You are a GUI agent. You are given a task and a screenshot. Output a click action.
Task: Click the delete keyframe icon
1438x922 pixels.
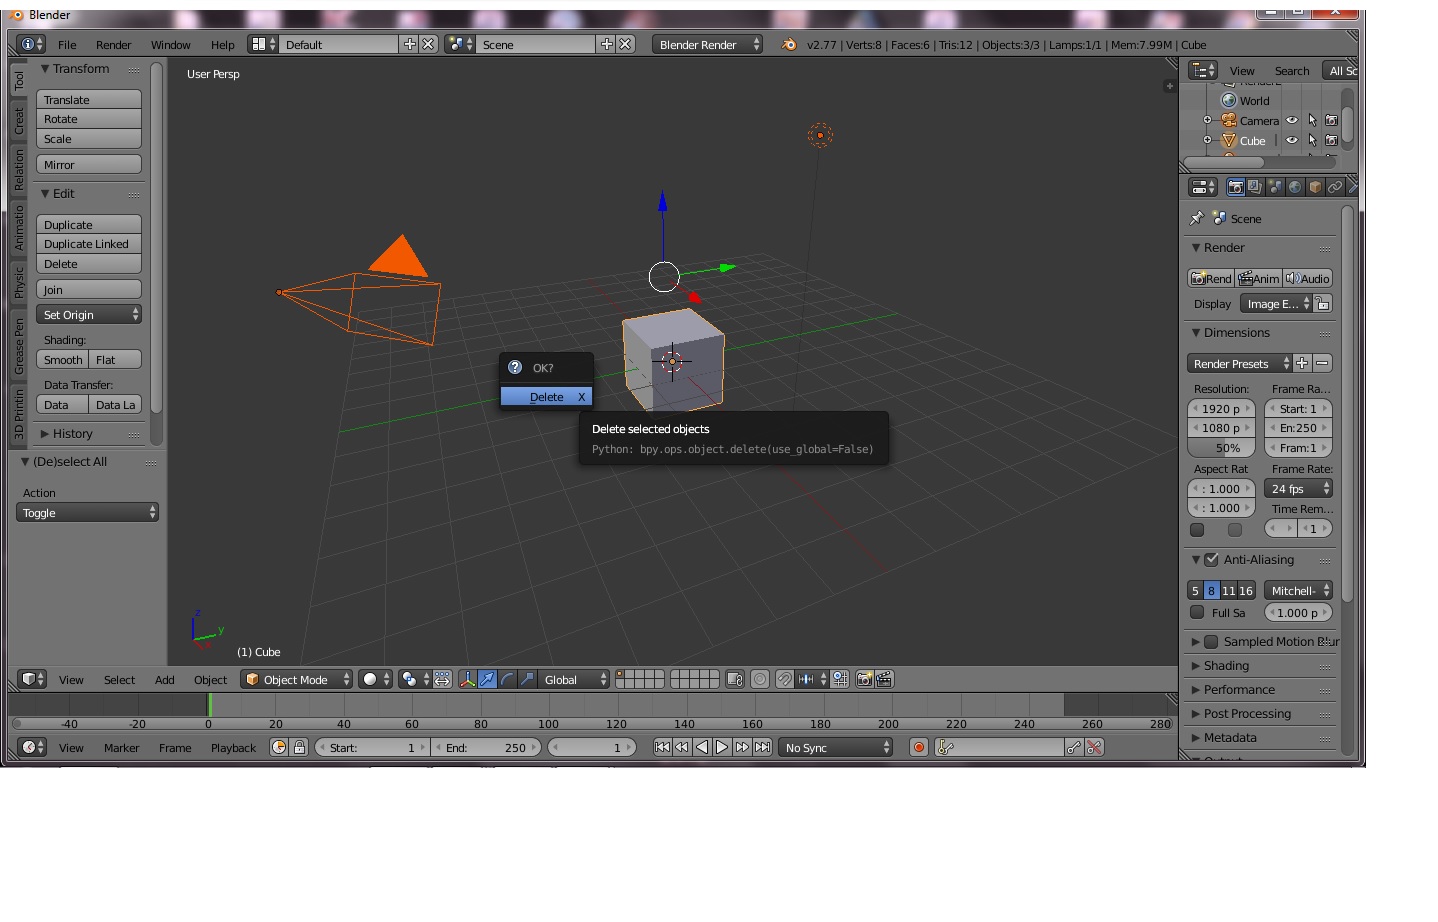(x=1094, y=747)
